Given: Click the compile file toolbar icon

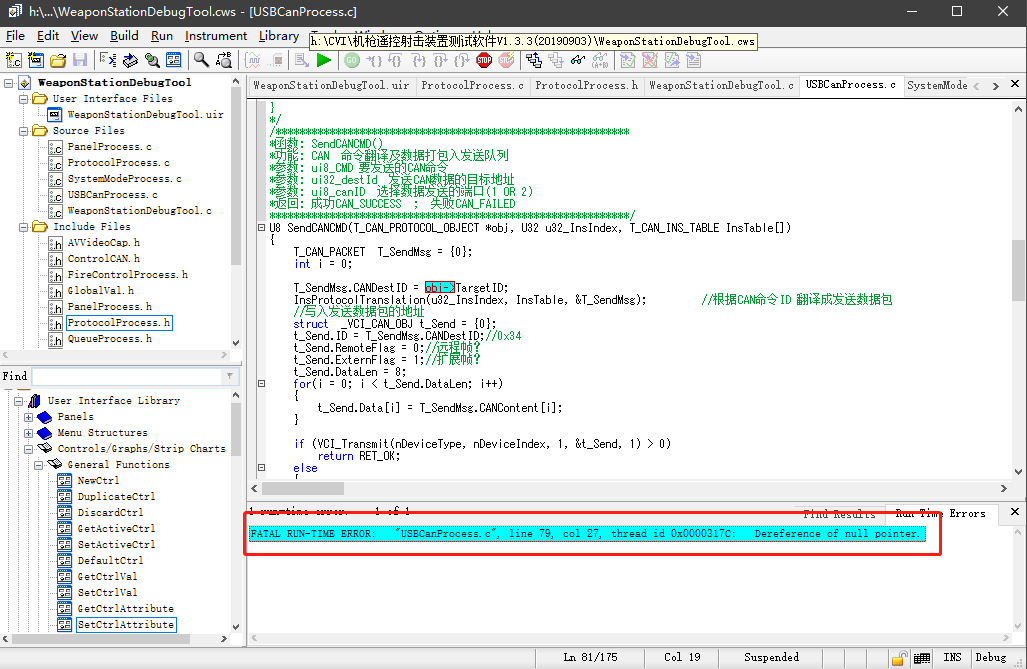Looking at the screenshot, I should point(301,60).
